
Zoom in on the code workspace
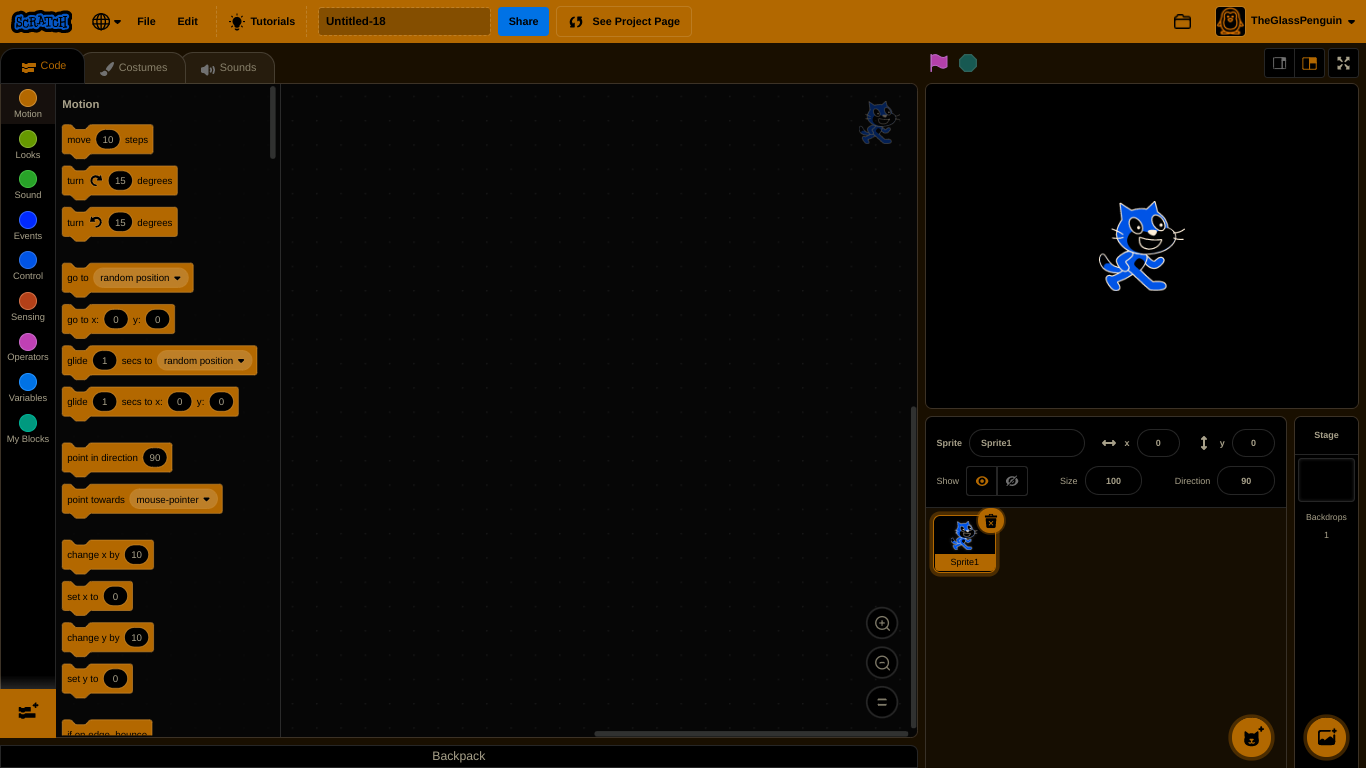tap(882, 622)
